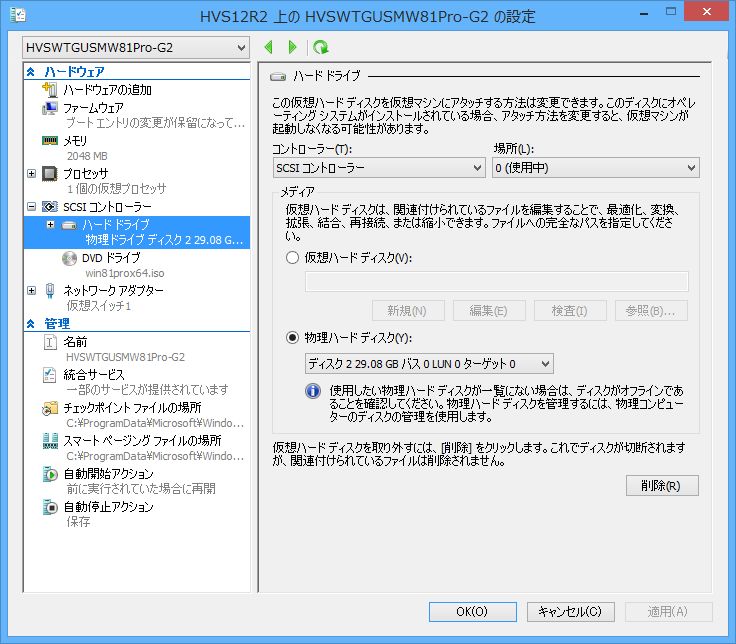Open the HVSWTGUSMW81Pro-G2 virtual machine dropdown

(x=135, y=47)
